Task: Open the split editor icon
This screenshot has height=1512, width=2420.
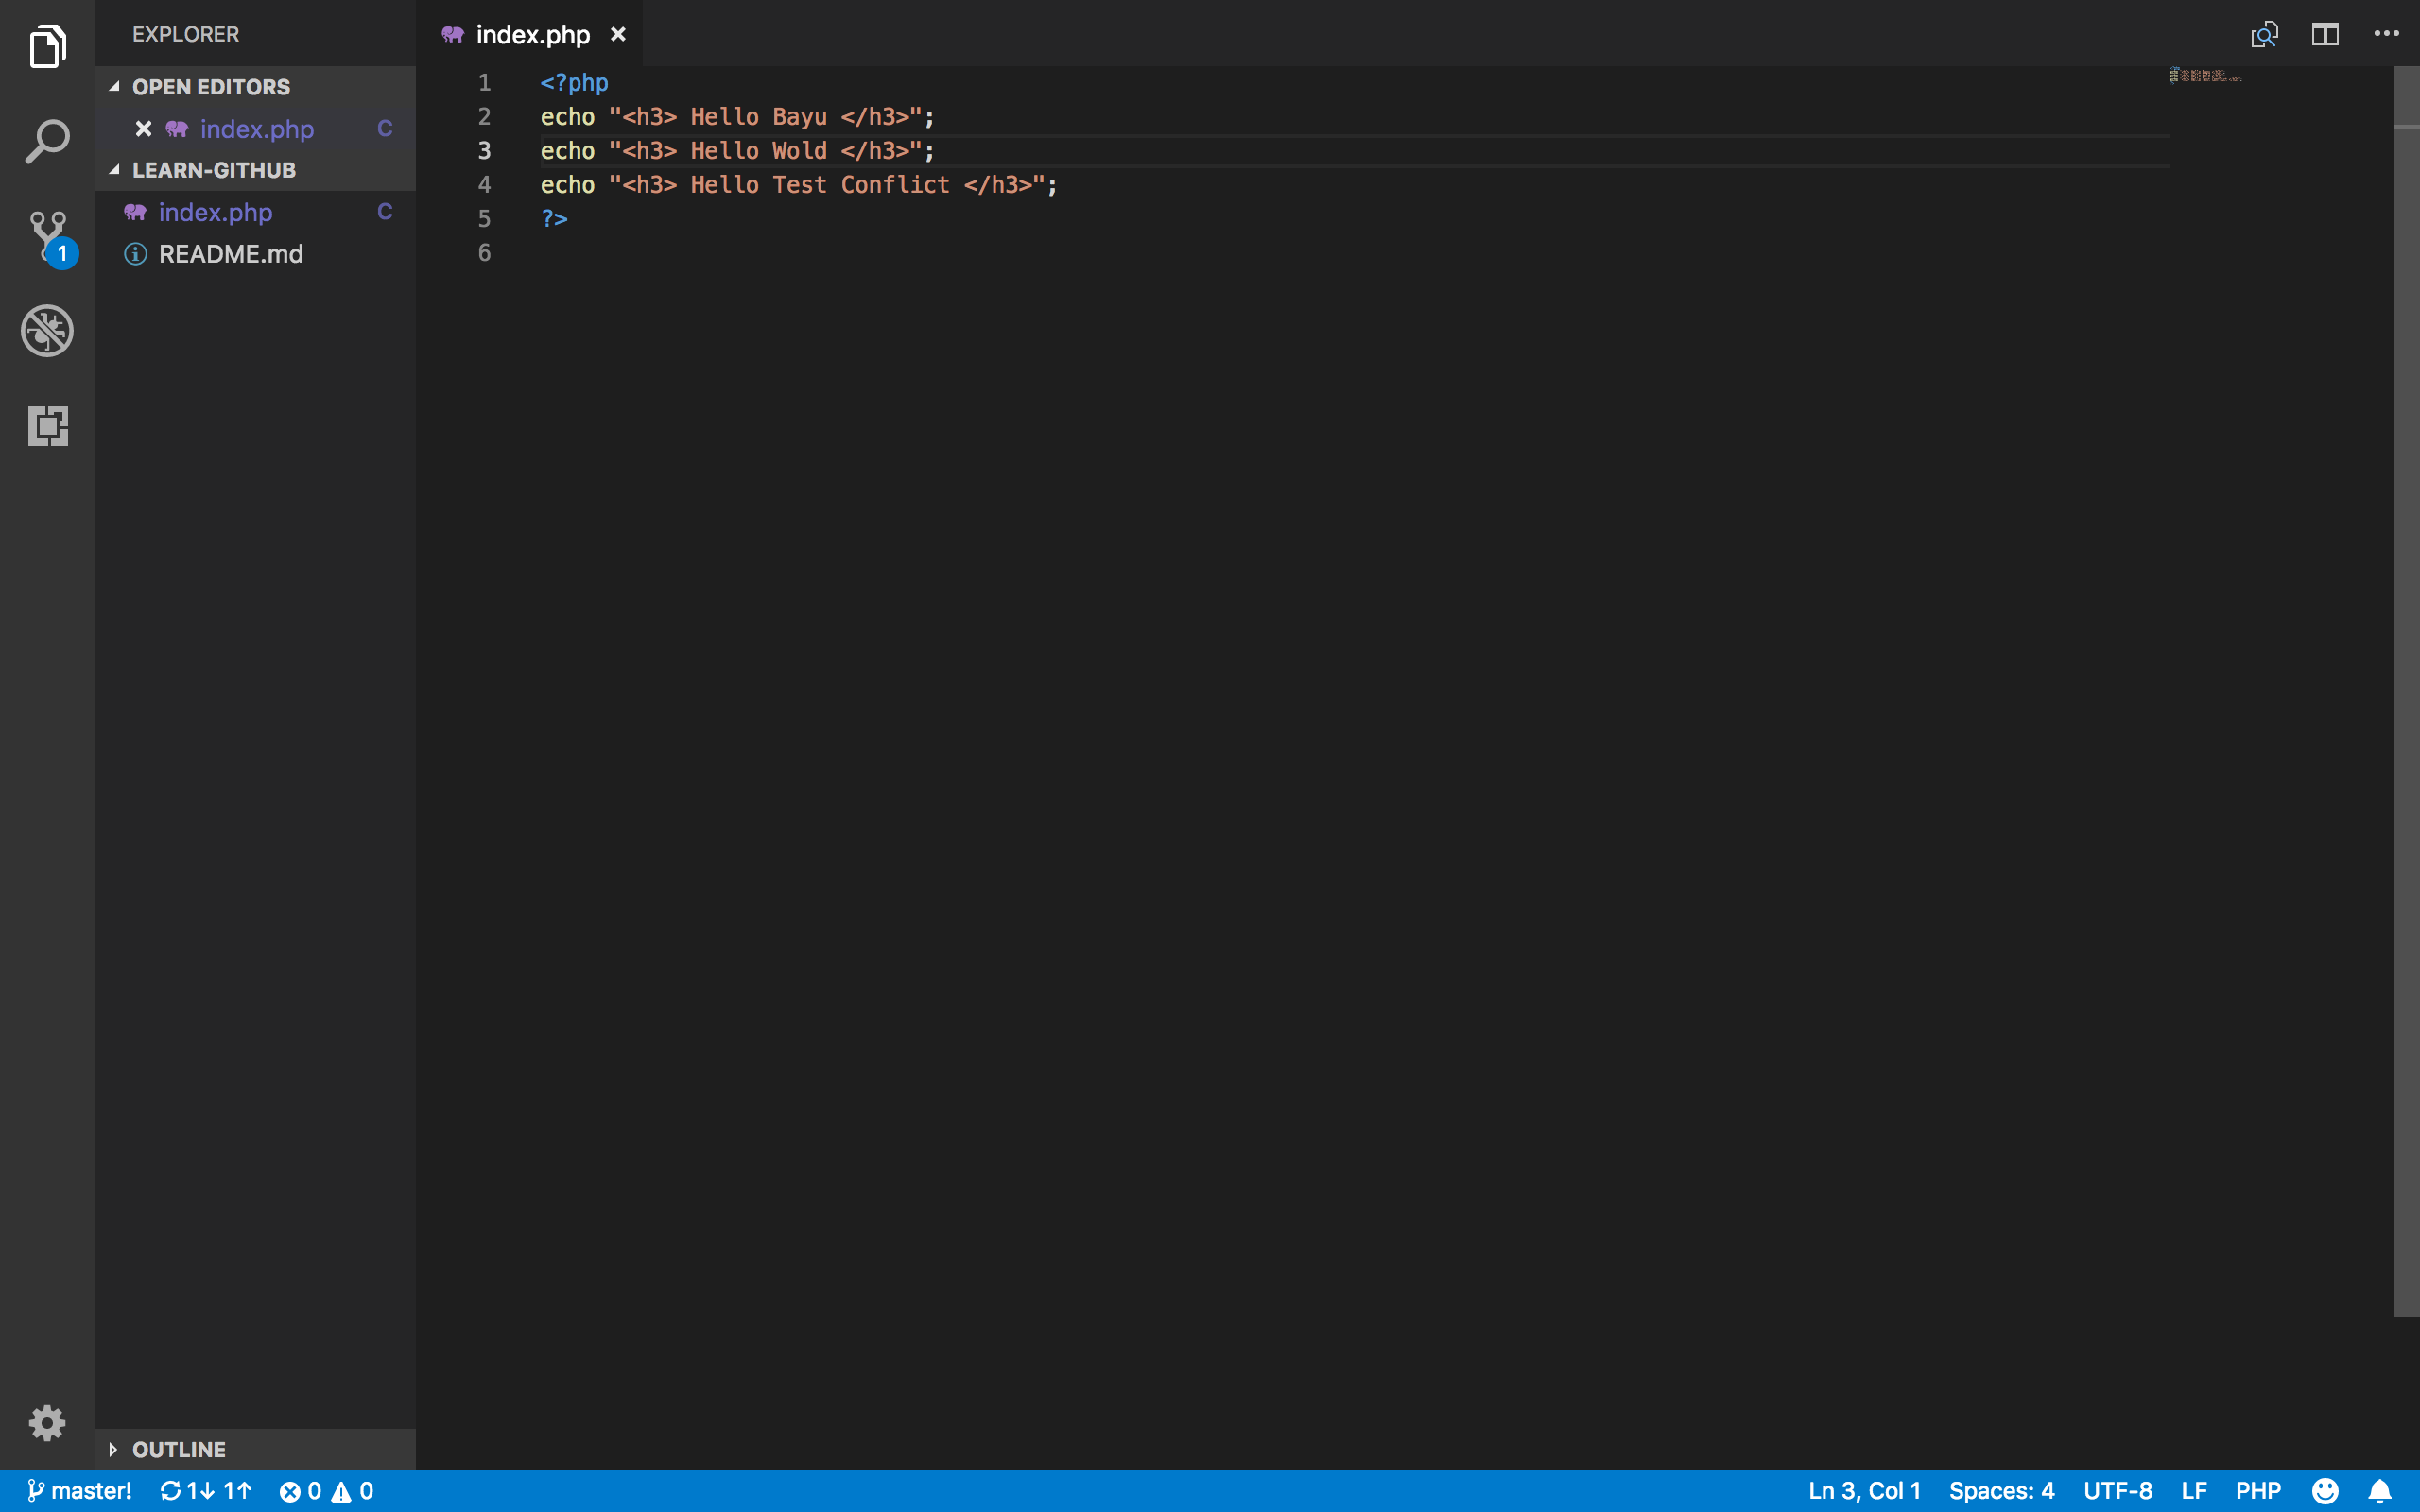Action: coord(2324,33)
